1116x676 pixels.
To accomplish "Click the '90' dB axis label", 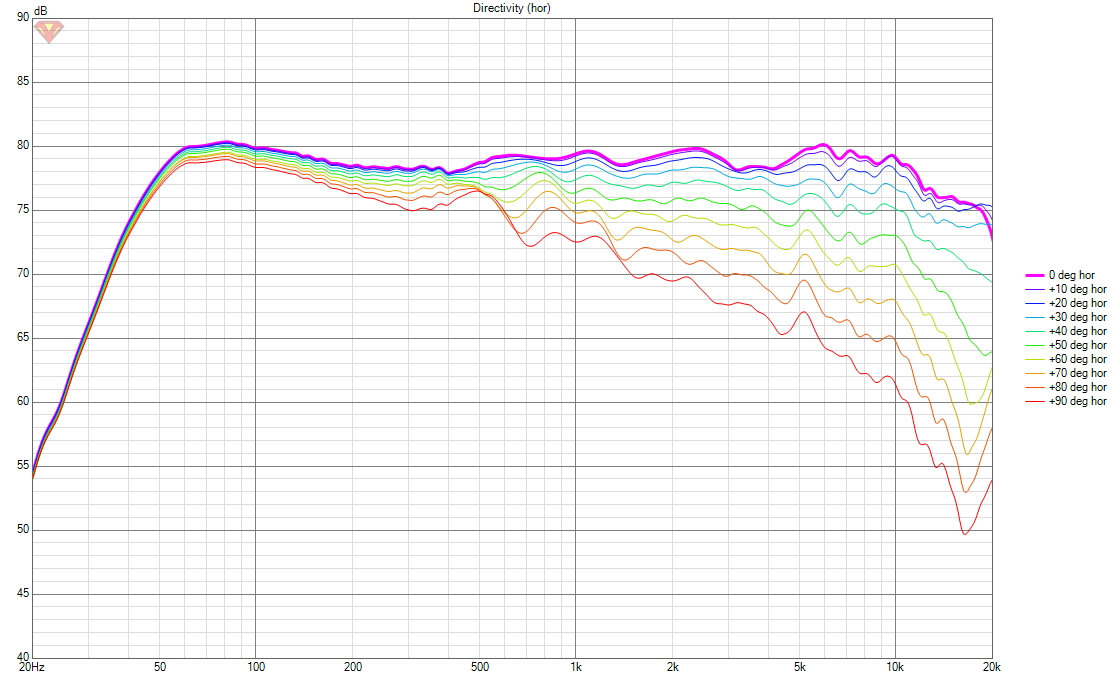I will click(23, 17).
